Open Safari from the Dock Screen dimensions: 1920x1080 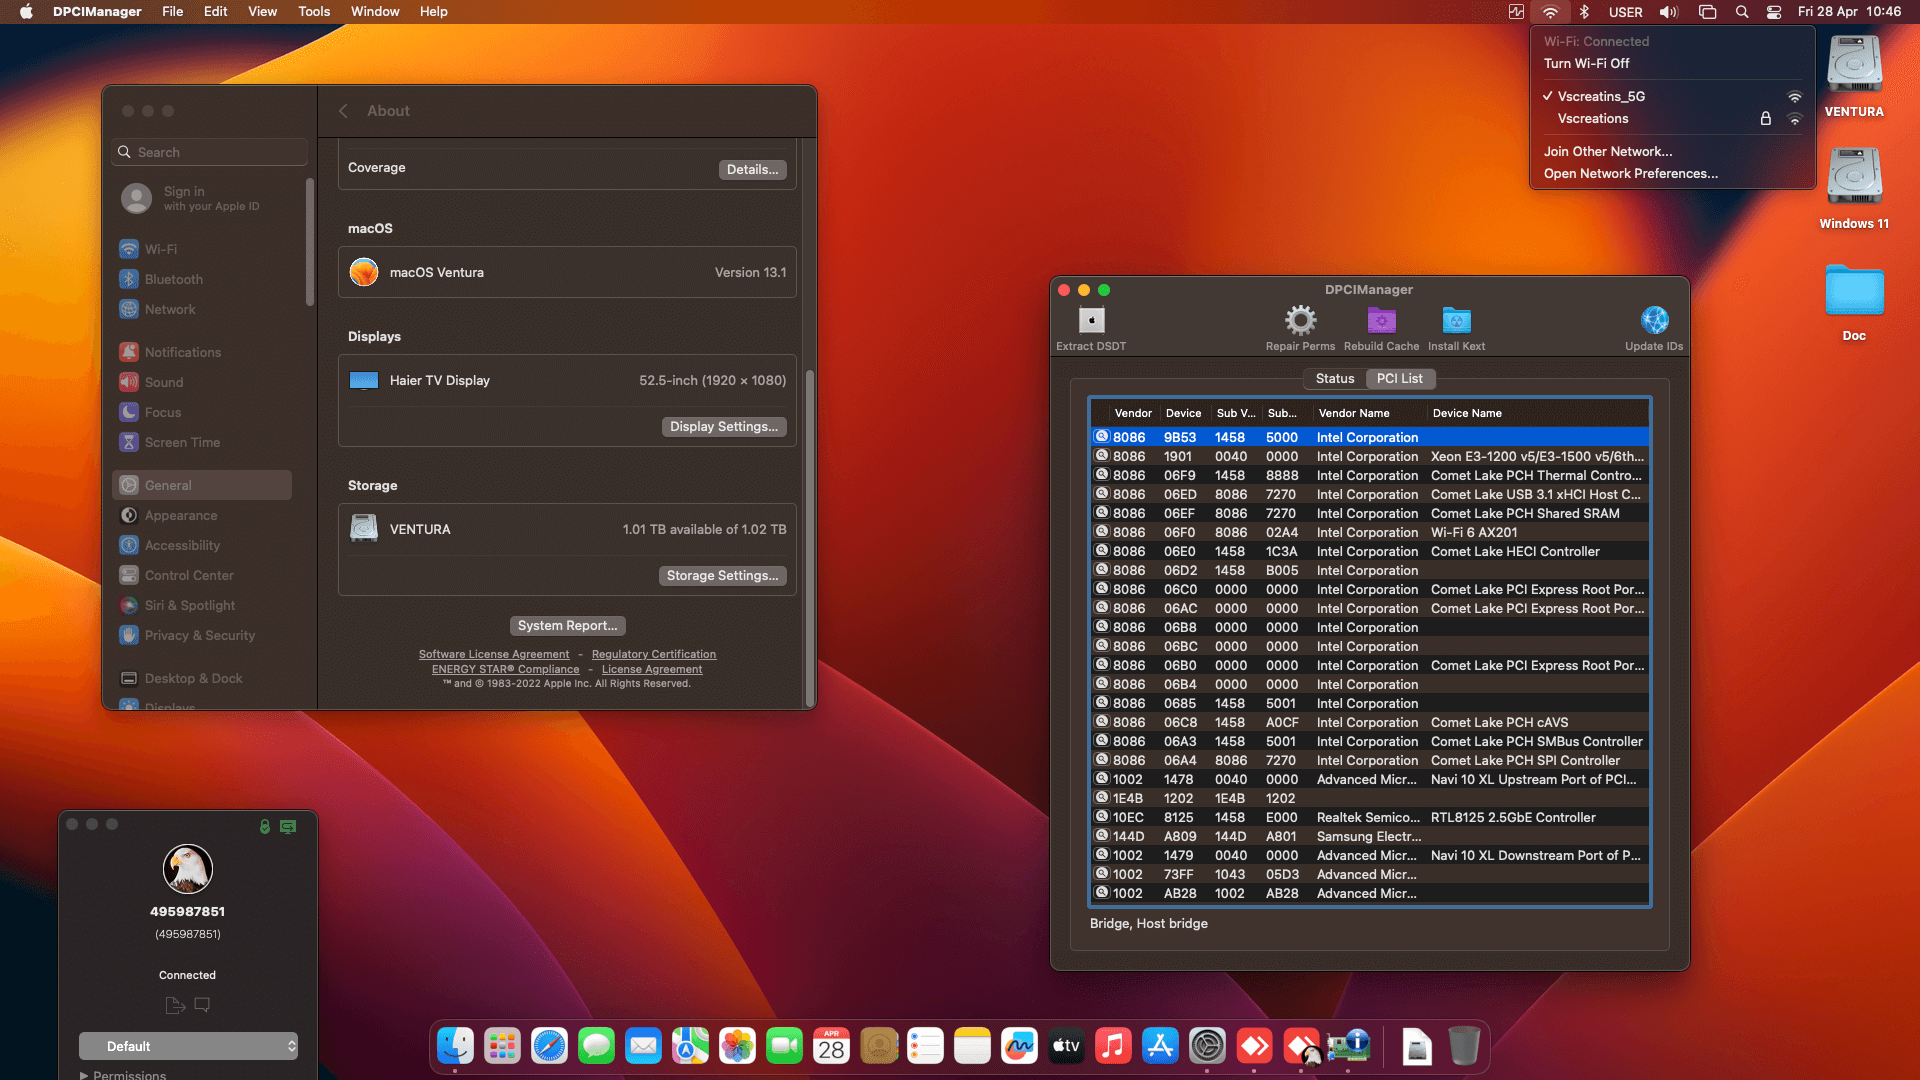549,1046
